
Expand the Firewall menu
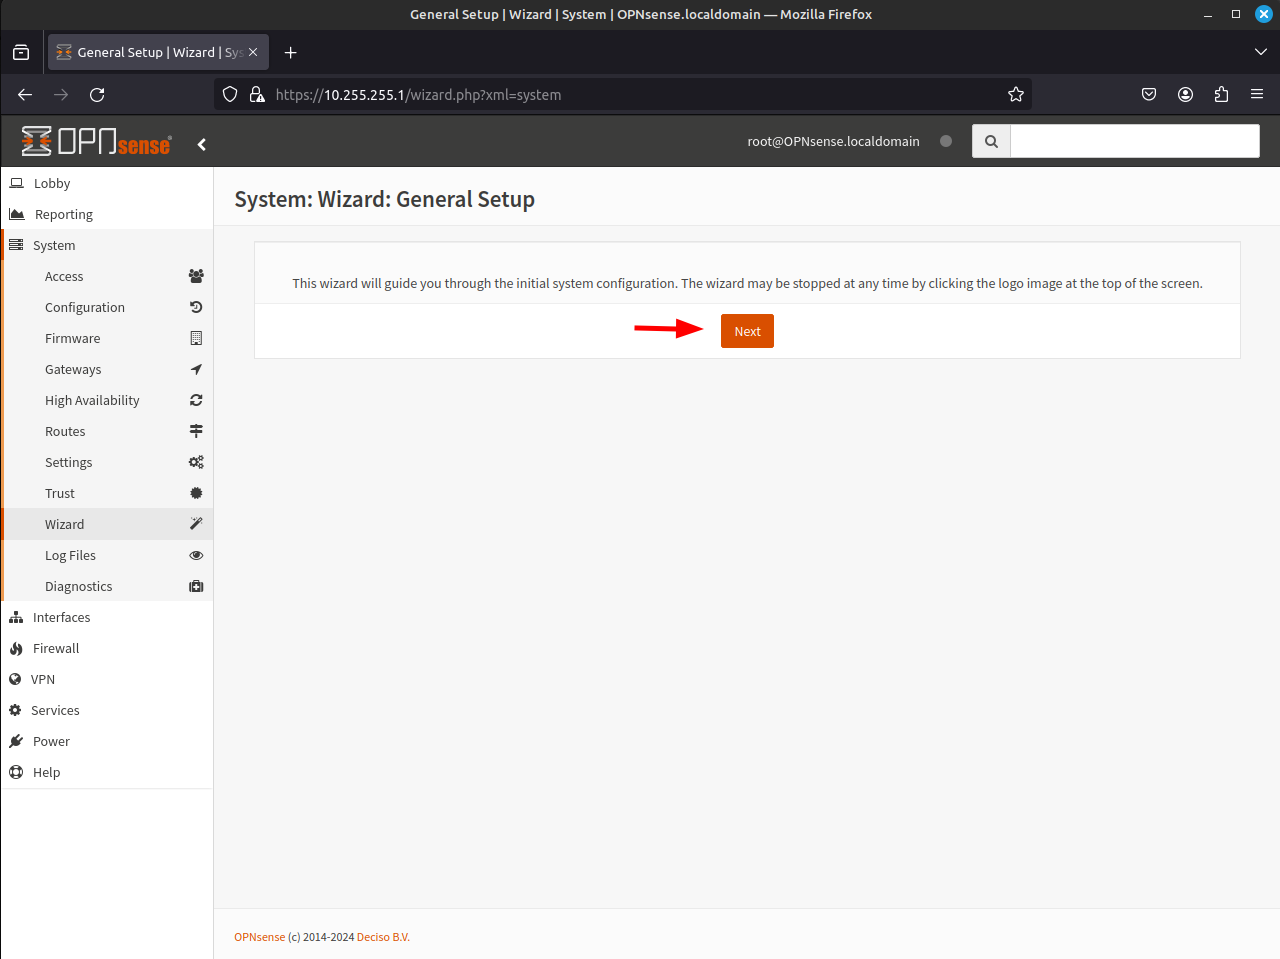click(x=56, y=648)
